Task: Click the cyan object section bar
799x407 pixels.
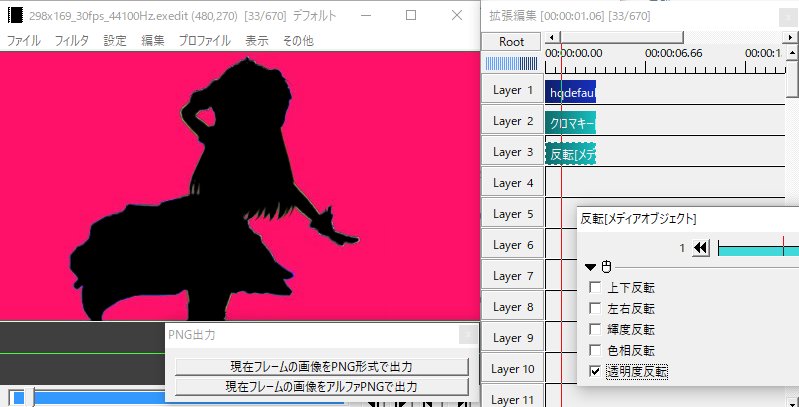Action: coord(758,250)
